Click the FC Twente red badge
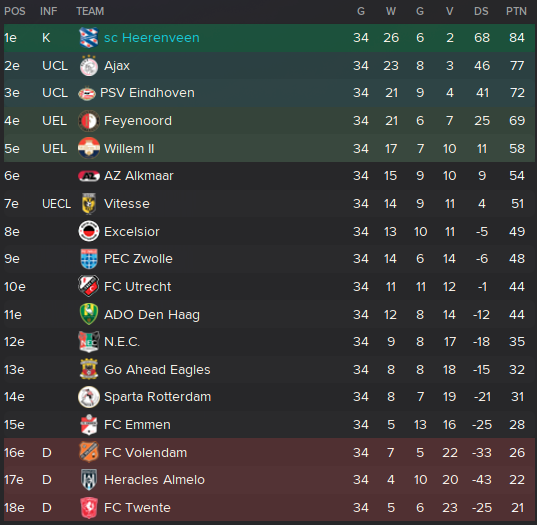Viewport: 537px width, 525px height. coord(89,508)
